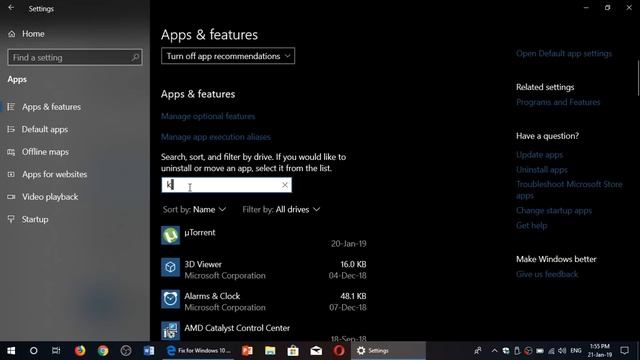Click Manage app execution aliases link
This screenshot has height=360, width=640.
click(216, 137)
